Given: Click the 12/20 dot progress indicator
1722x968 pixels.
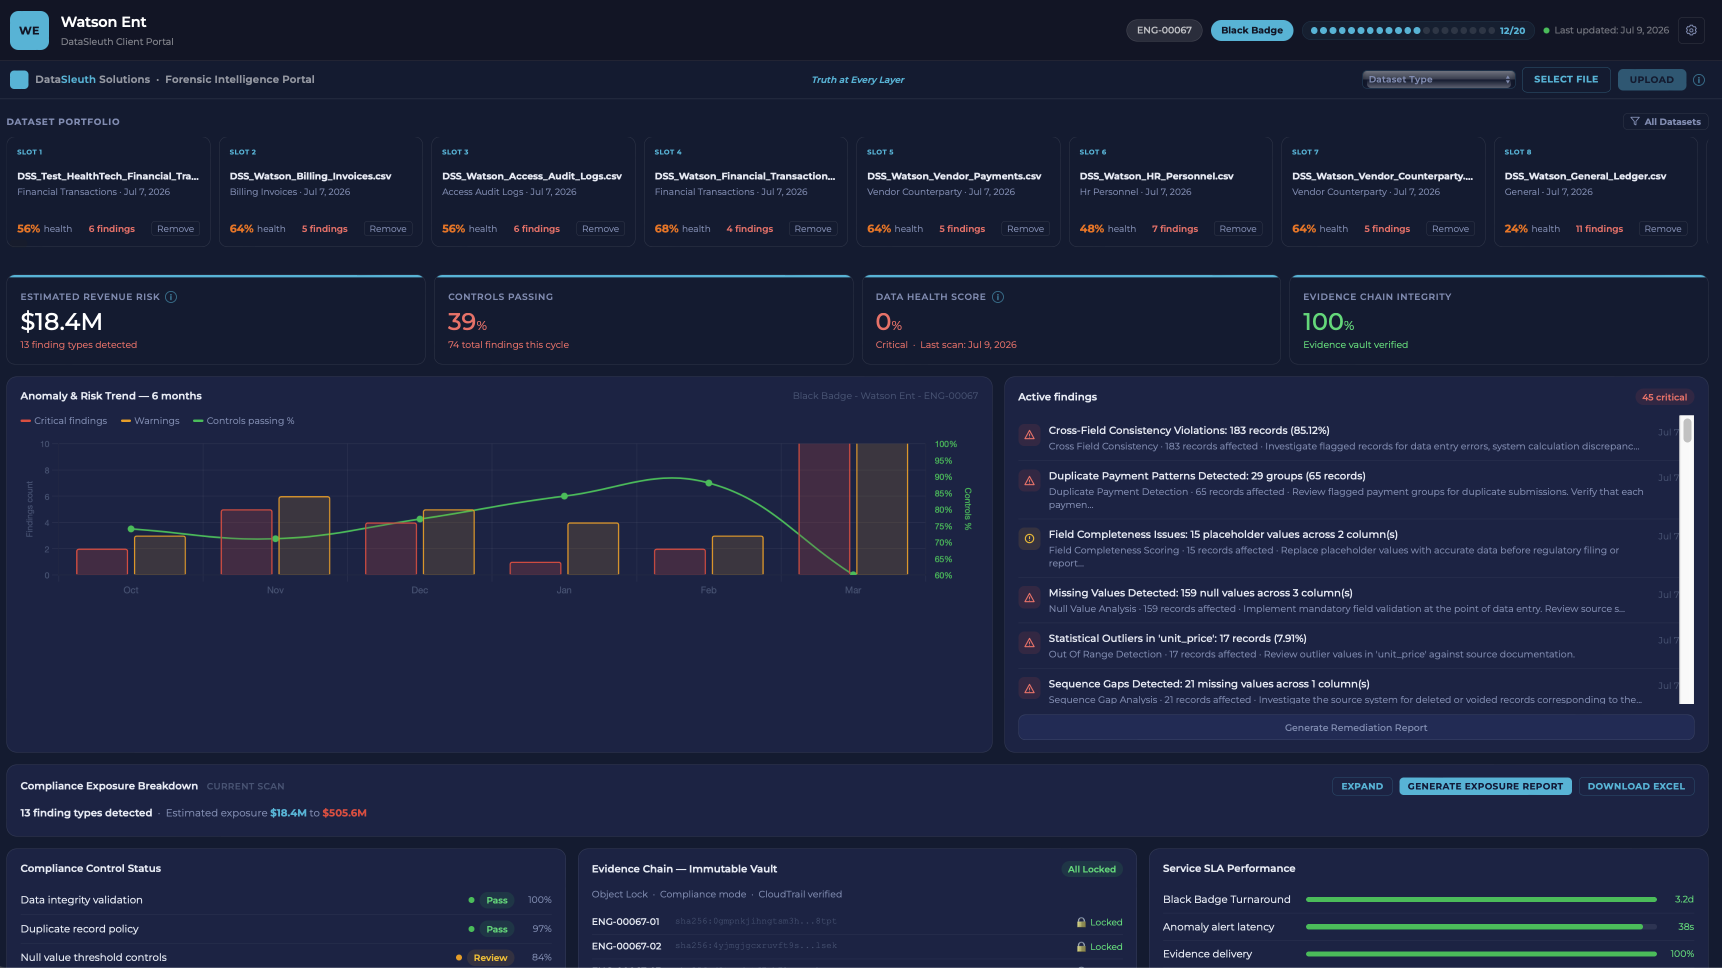Looking at the screenshot, I should 1418,31.
